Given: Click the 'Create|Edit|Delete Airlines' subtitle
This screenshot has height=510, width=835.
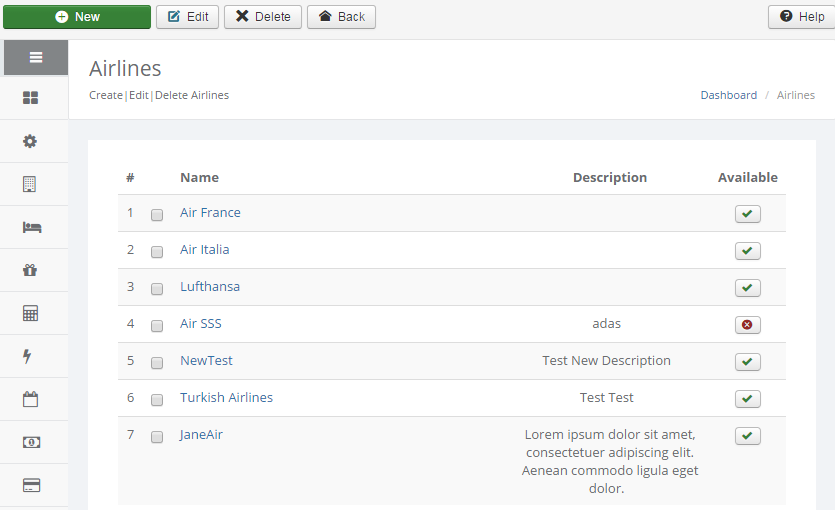Looking at the screenshot, I should pyautogui.click(x=159, y=95).
